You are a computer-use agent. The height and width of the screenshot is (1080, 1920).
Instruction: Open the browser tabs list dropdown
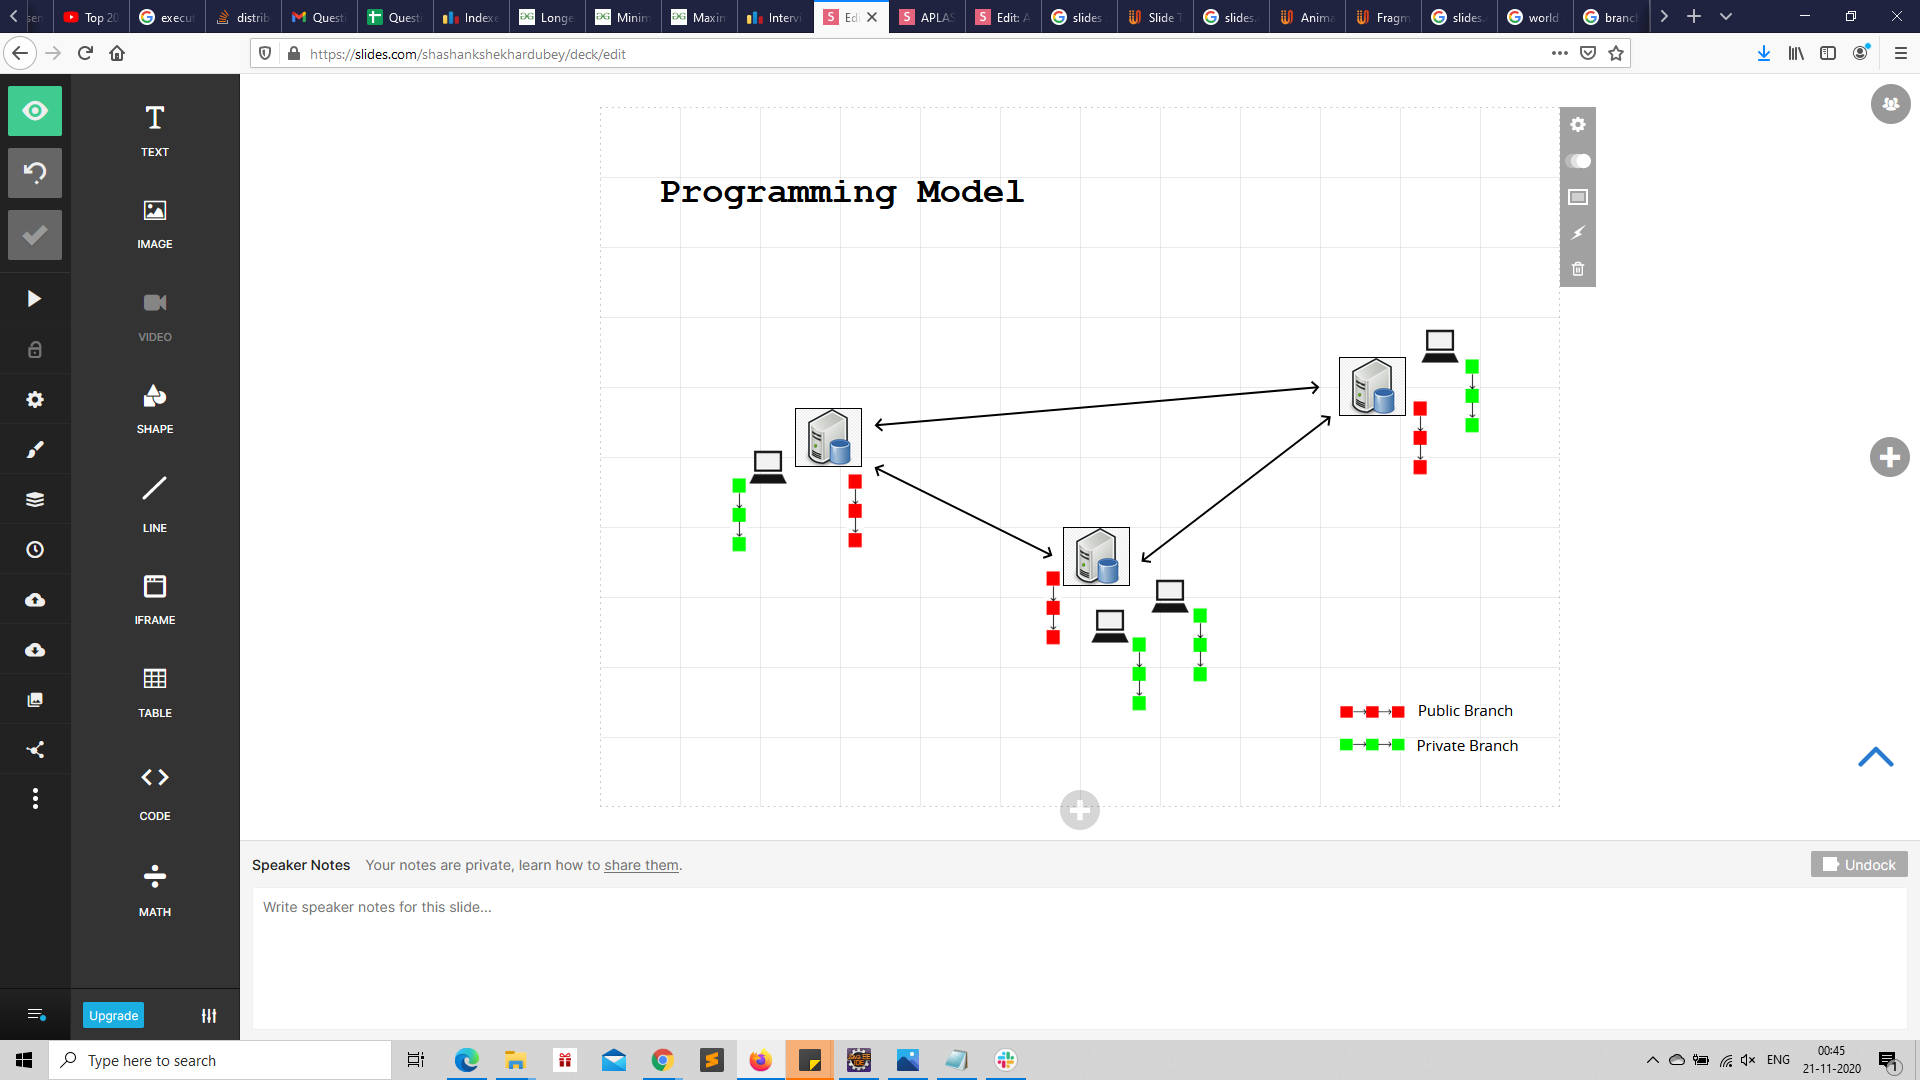(1726, 17)
